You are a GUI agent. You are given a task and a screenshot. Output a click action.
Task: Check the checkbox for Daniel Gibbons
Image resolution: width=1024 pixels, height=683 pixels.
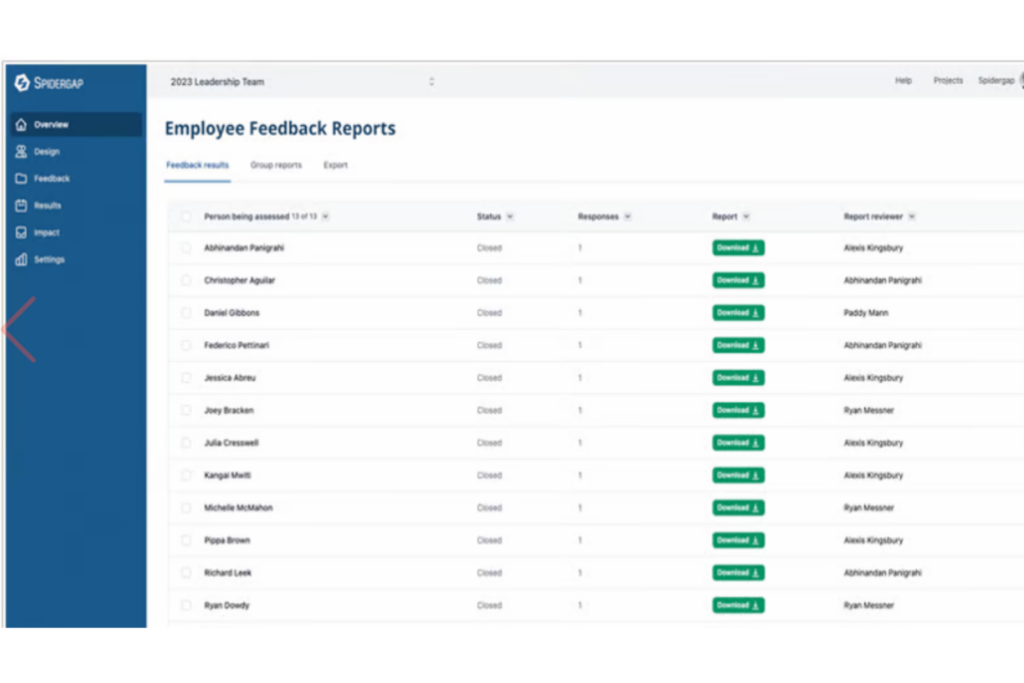(185, 312)
